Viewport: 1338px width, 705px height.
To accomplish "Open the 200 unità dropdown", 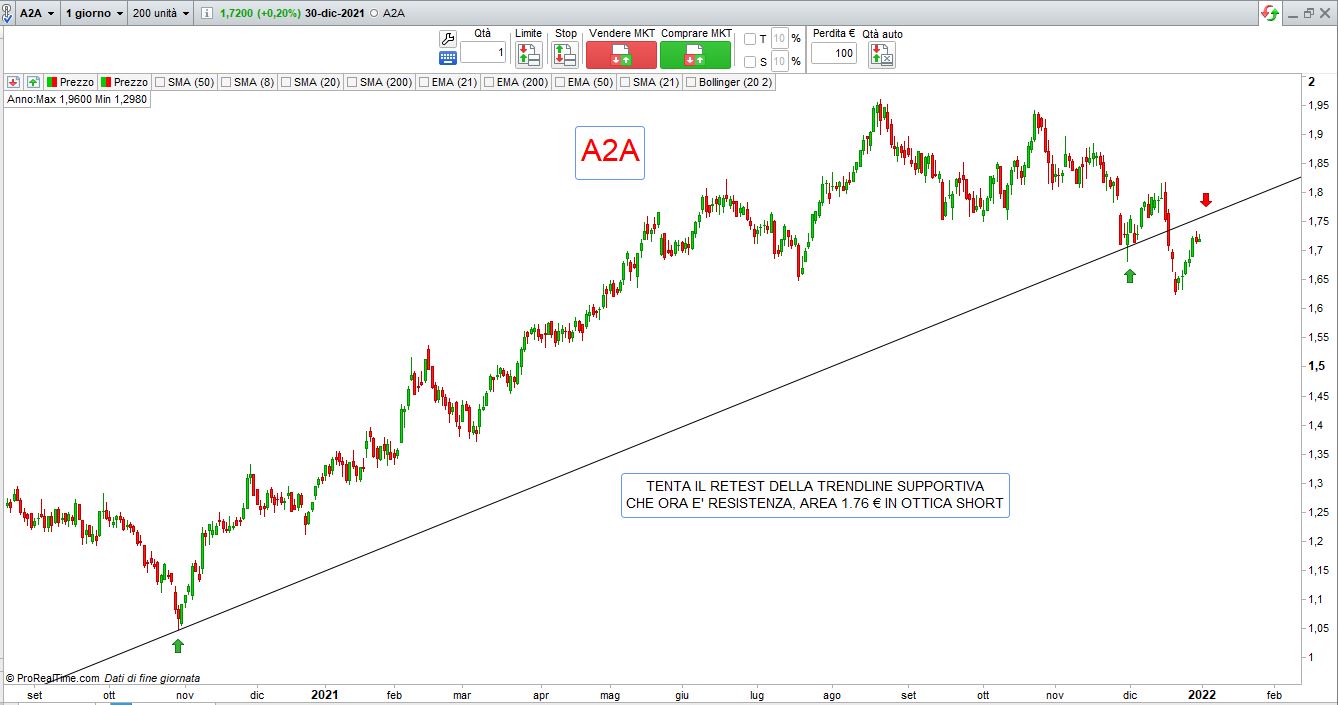I will [160, 13].
